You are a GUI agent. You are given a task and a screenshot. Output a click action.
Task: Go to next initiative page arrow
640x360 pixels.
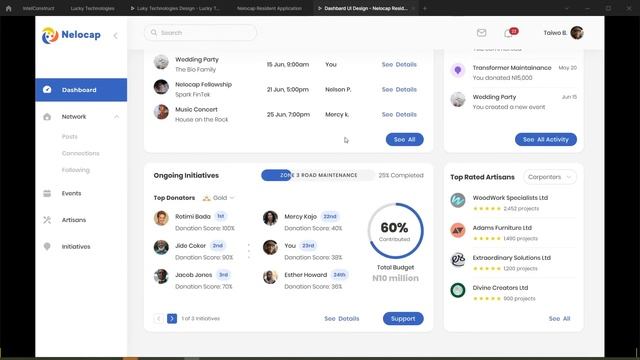(172, 318)
